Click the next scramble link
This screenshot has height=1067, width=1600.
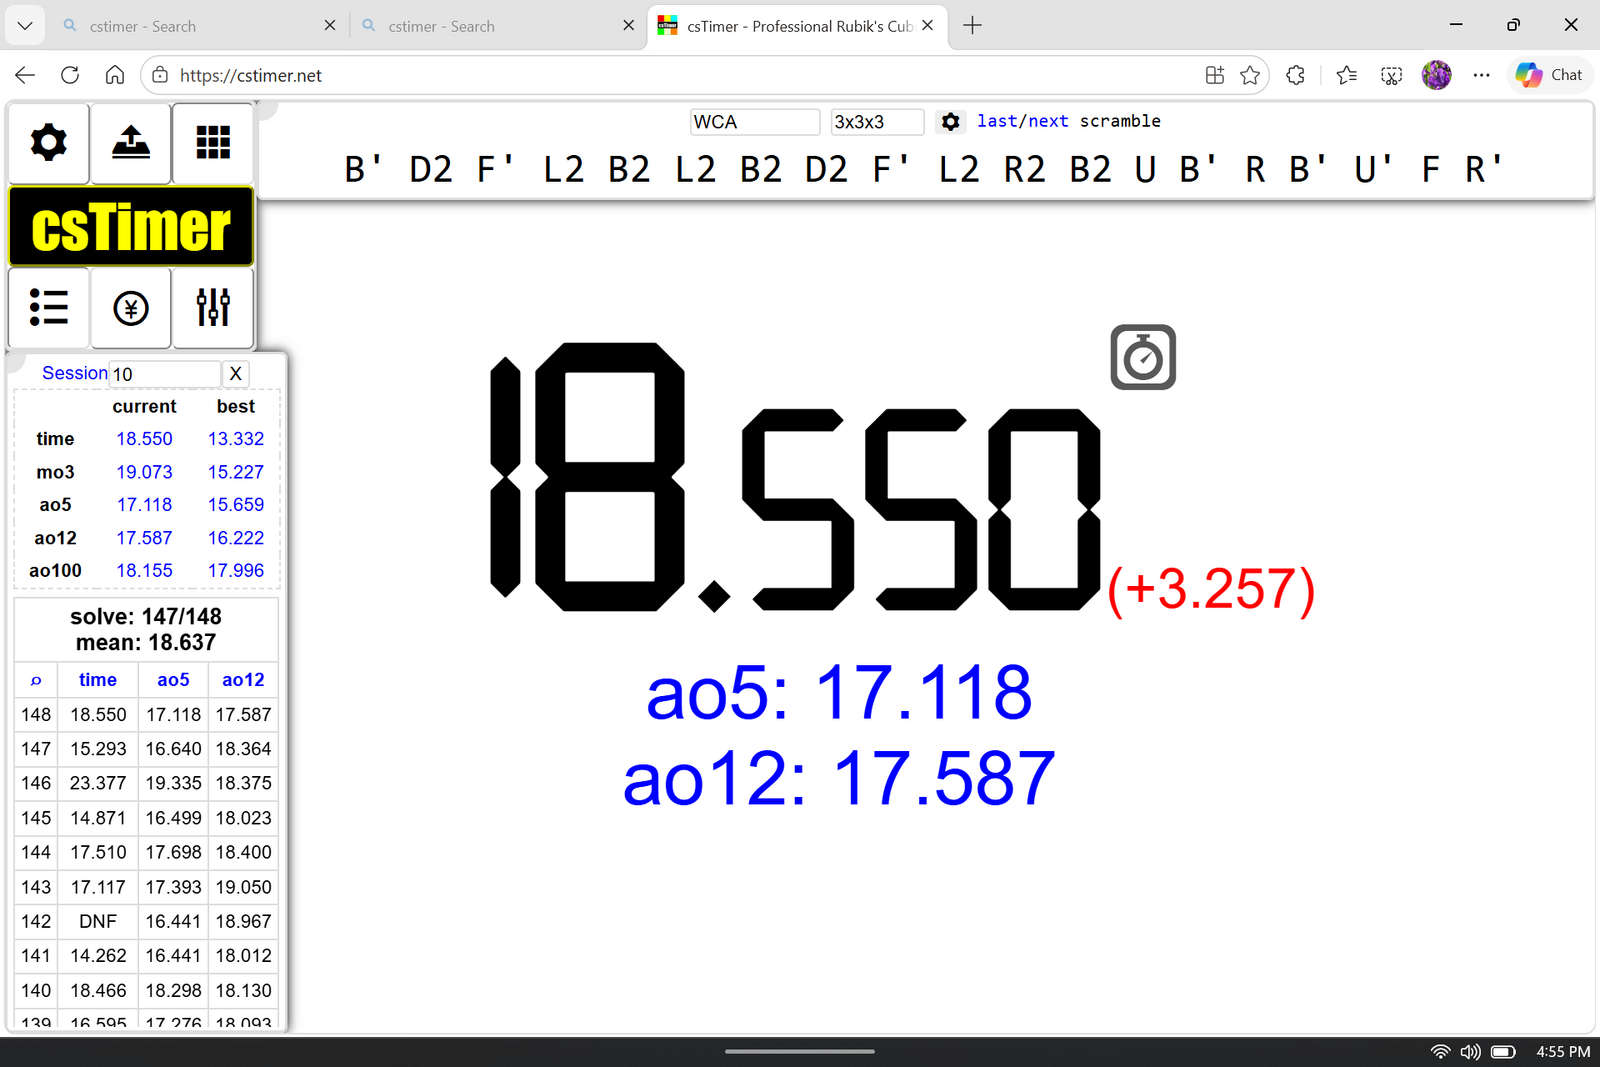pyautogui.click(x=1048, y=121)
